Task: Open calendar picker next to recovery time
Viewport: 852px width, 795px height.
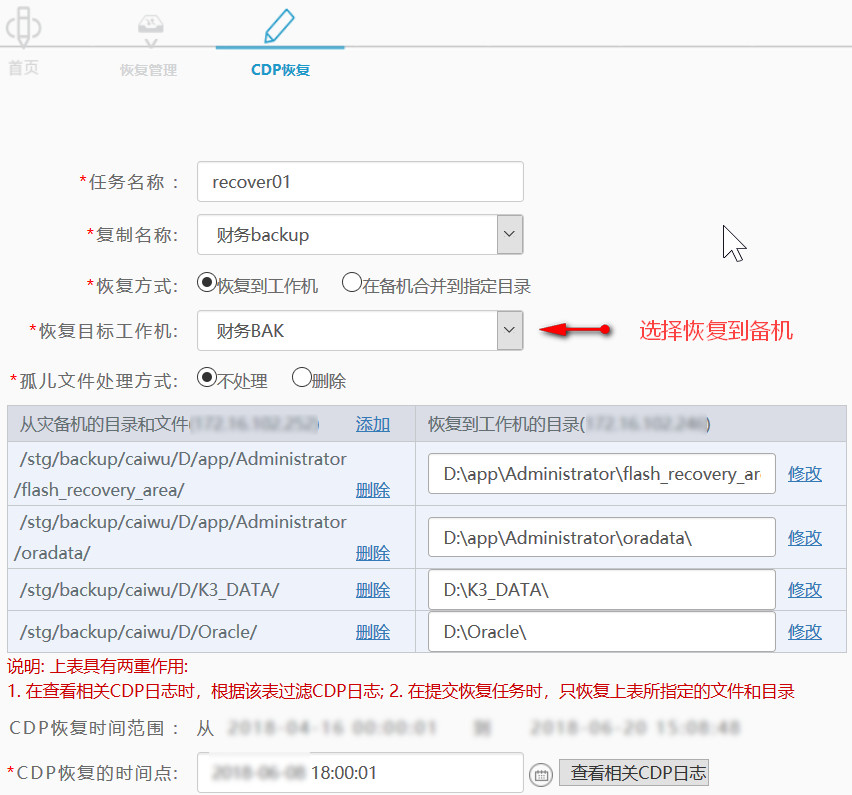Action: point(540,774)
